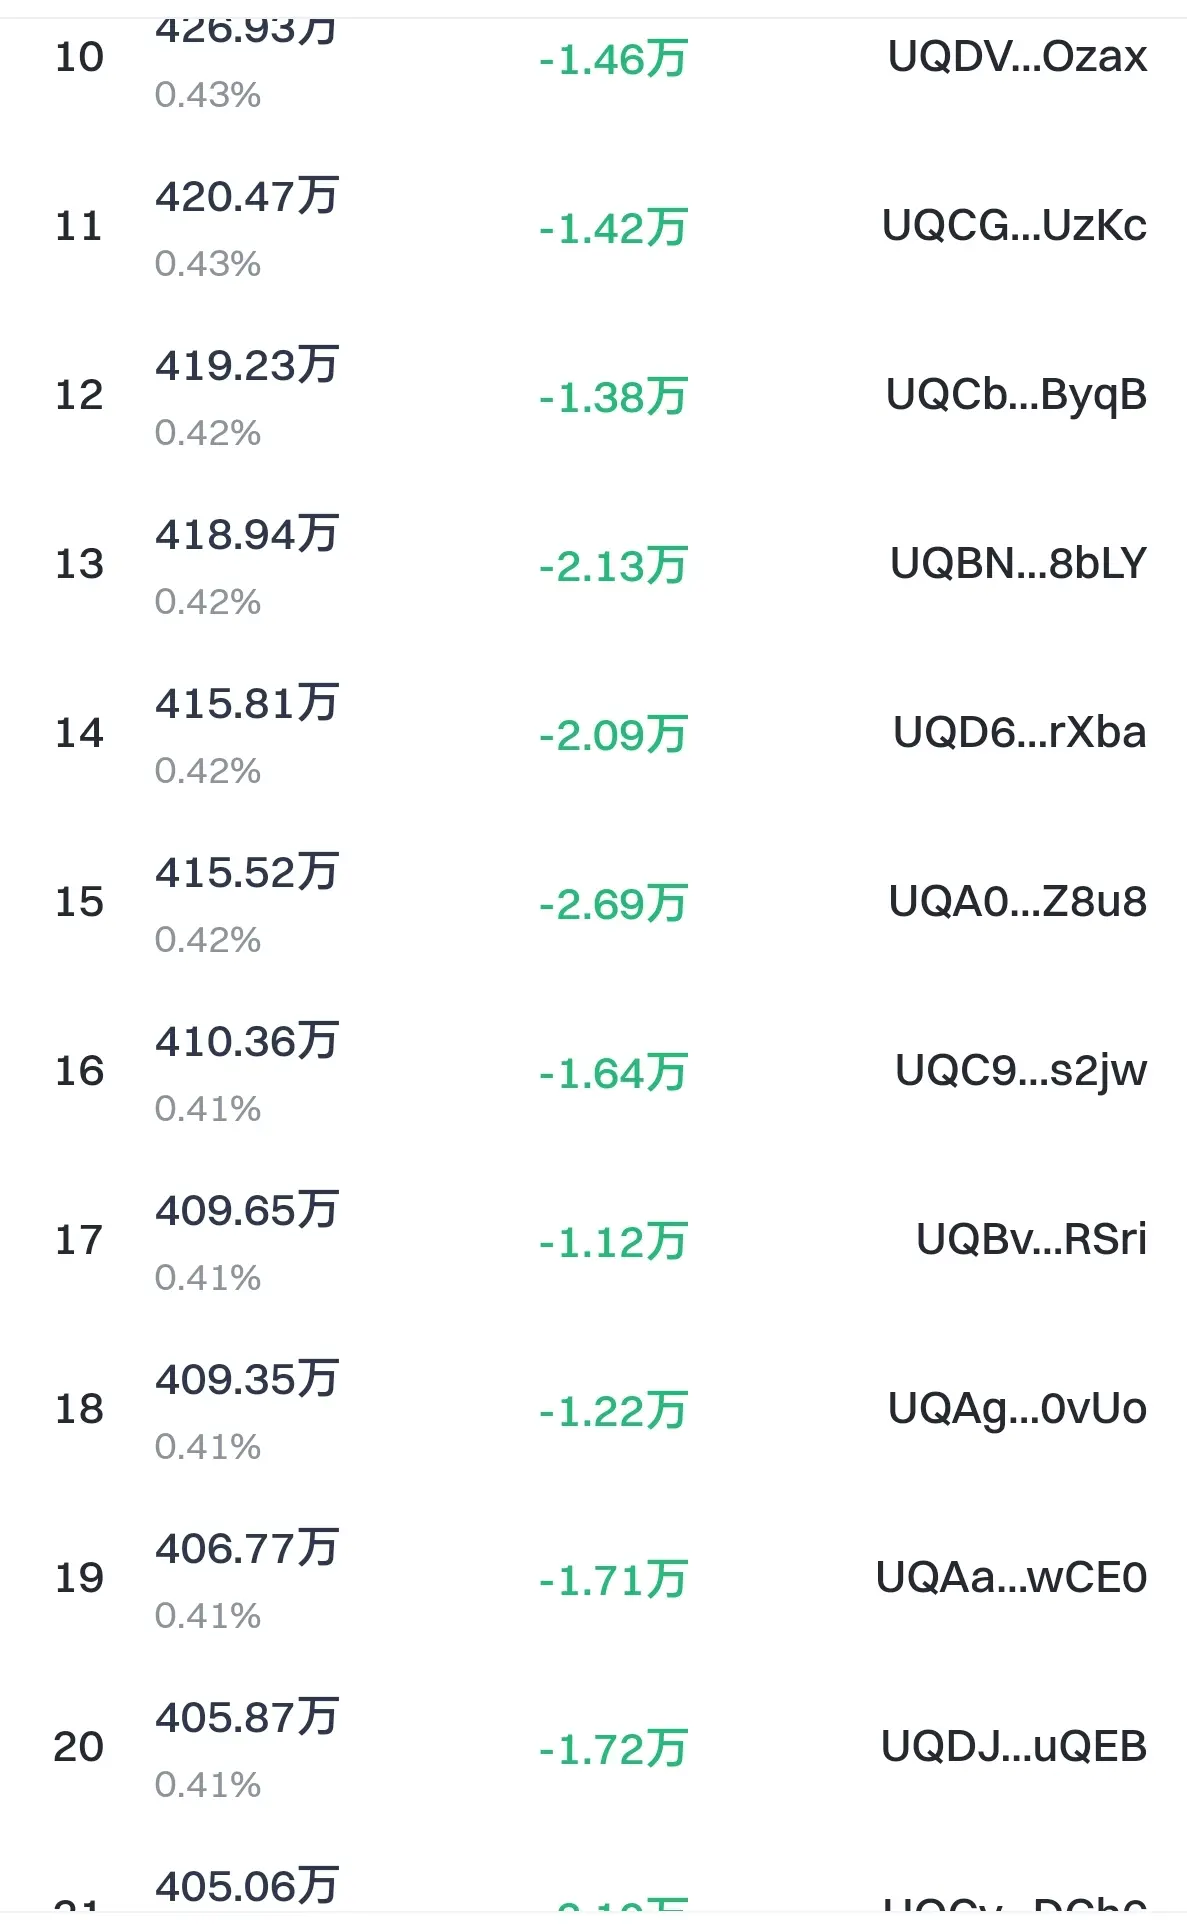The height and width of the screenshot is (1929, 1187).
Task: Open wallet address UQC9...s2jw
Action: click(x=1021, y=1071)
